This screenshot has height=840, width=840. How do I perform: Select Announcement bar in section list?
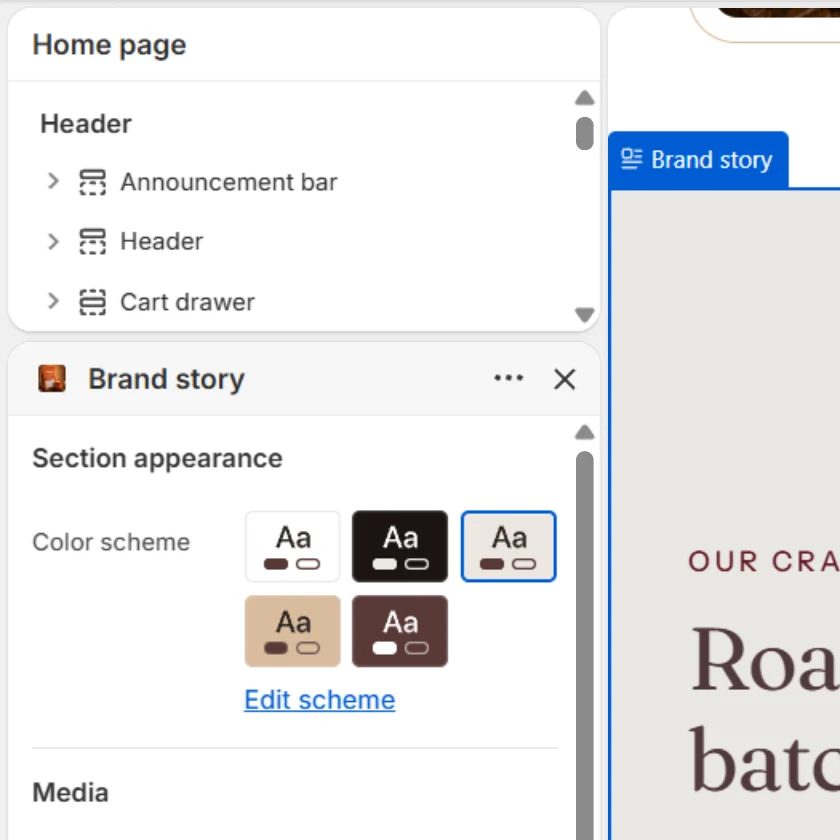point(229,182)
